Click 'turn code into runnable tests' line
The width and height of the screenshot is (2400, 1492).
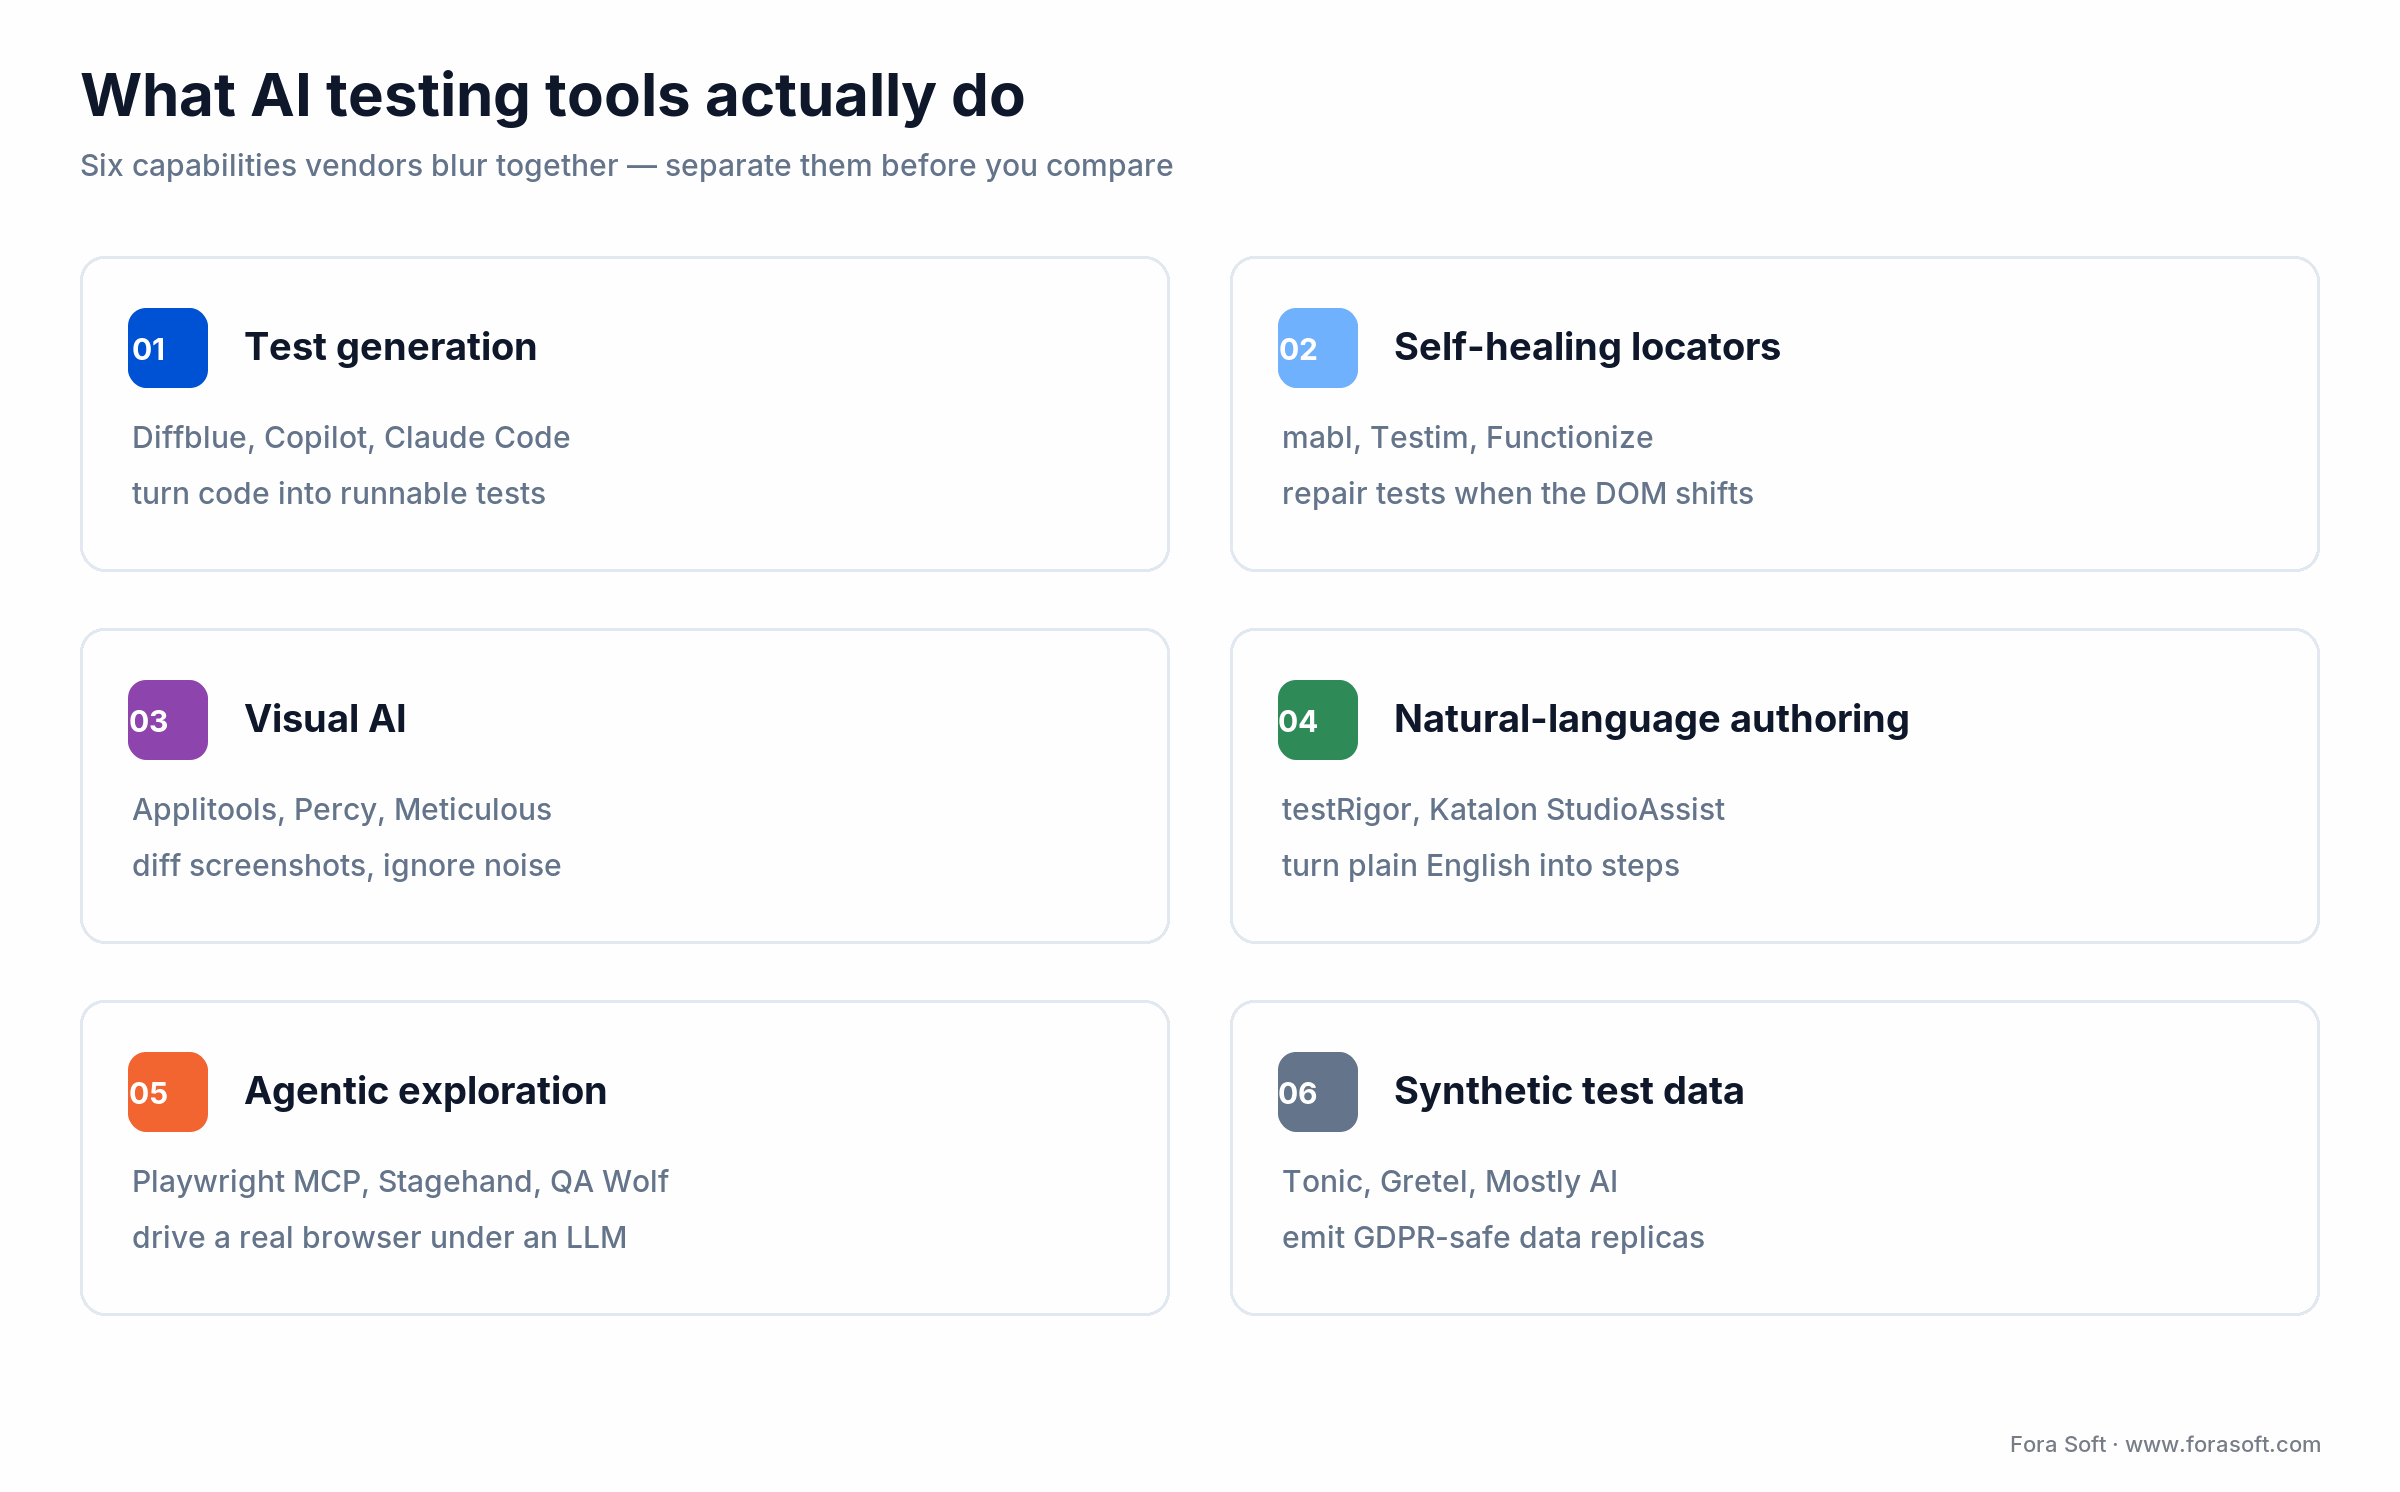coord(339,494)
